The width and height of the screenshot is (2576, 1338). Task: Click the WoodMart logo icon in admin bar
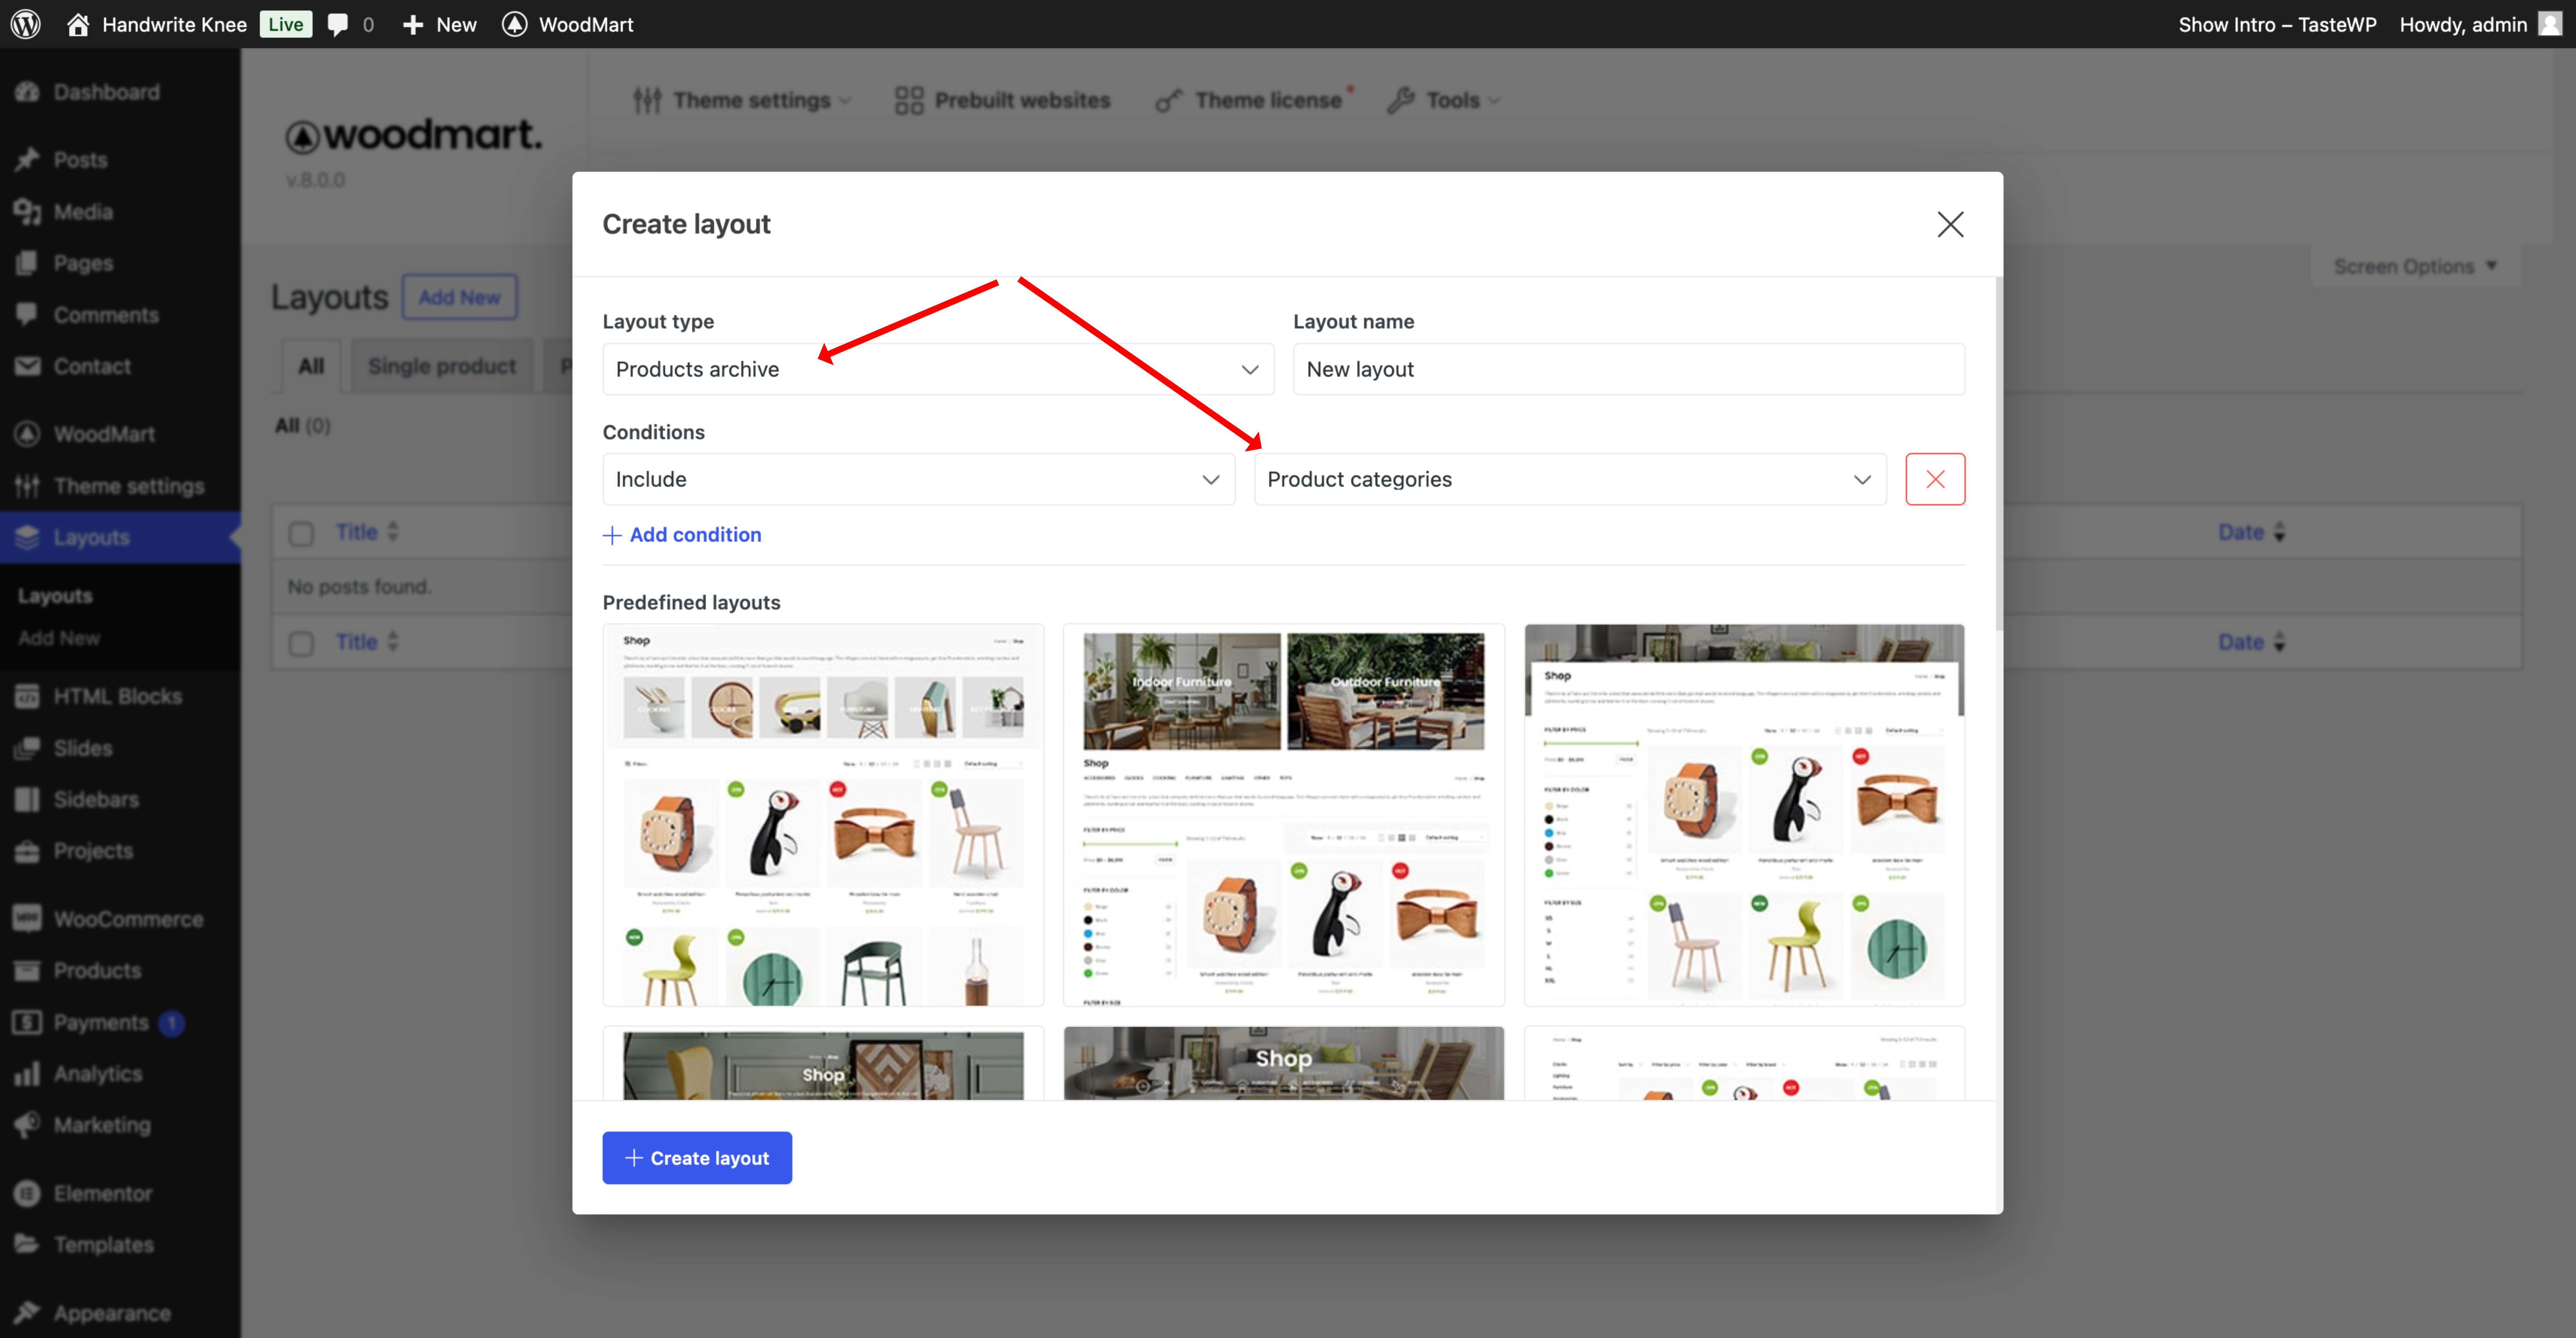(x=514, y=24)
